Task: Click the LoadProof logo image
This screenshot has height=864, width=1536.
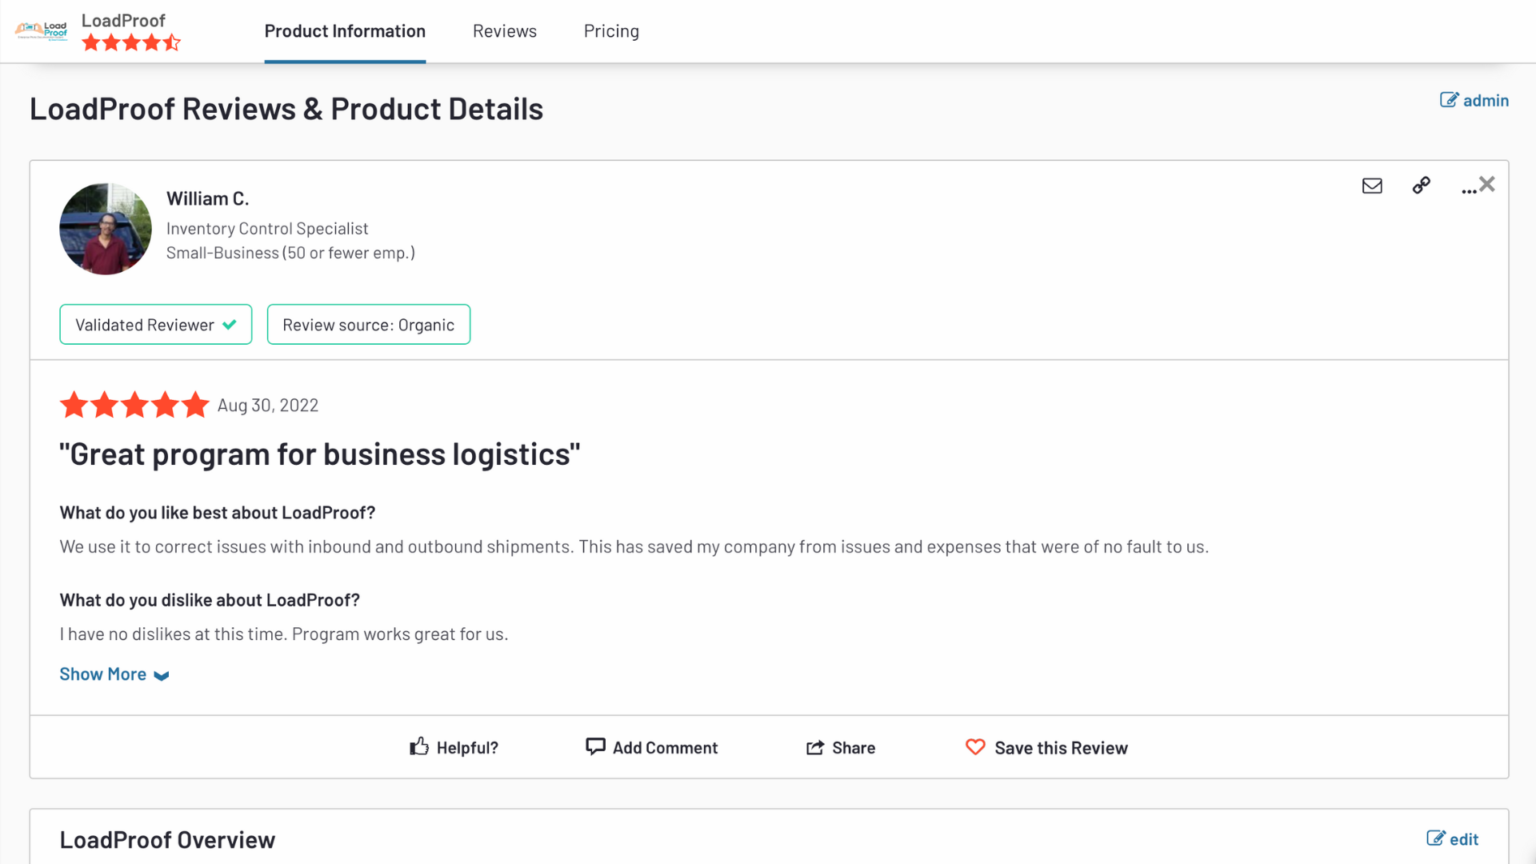Action: (42, 31)
